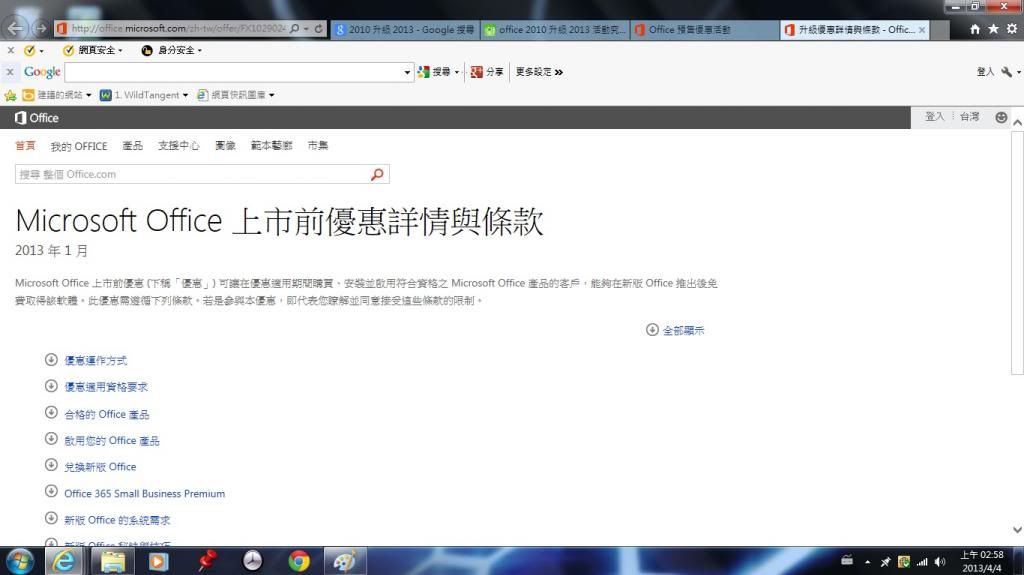Viewport: 1024px width, 575px height.
Task: Open Paint from the taskbar
Action: (344, 561)
